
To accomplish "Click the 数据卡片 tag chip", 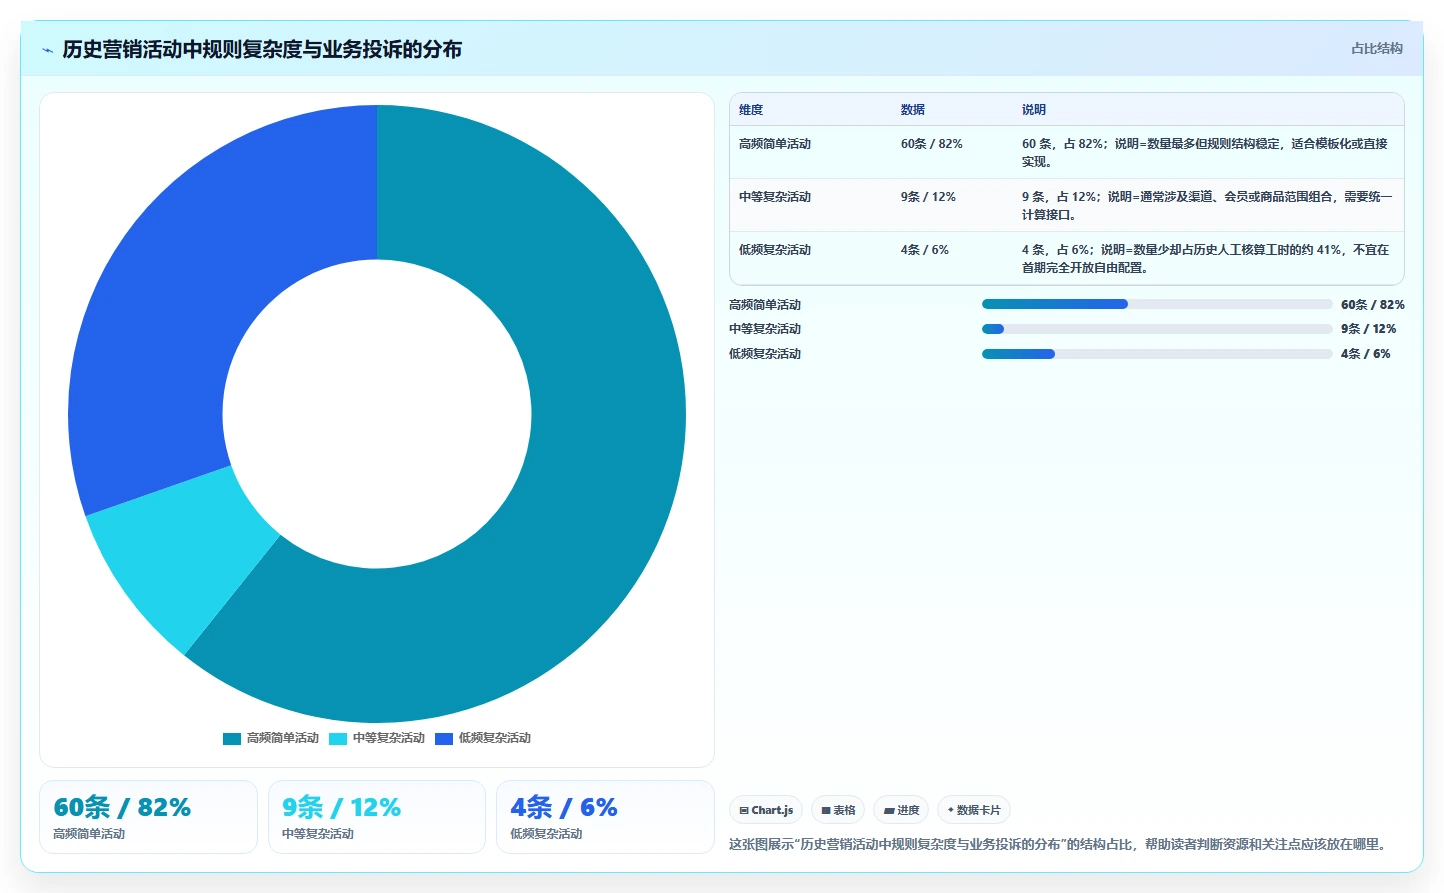I will click(974, 810).
